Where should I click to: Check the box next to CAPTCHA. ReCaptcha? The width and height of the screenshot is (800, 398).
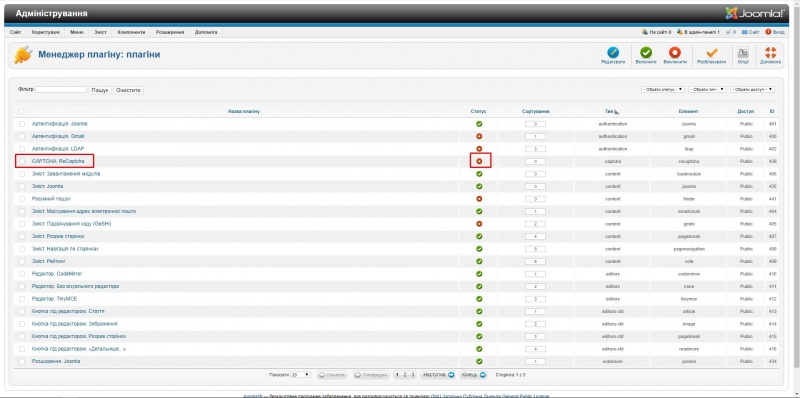(x=21, y=161)
